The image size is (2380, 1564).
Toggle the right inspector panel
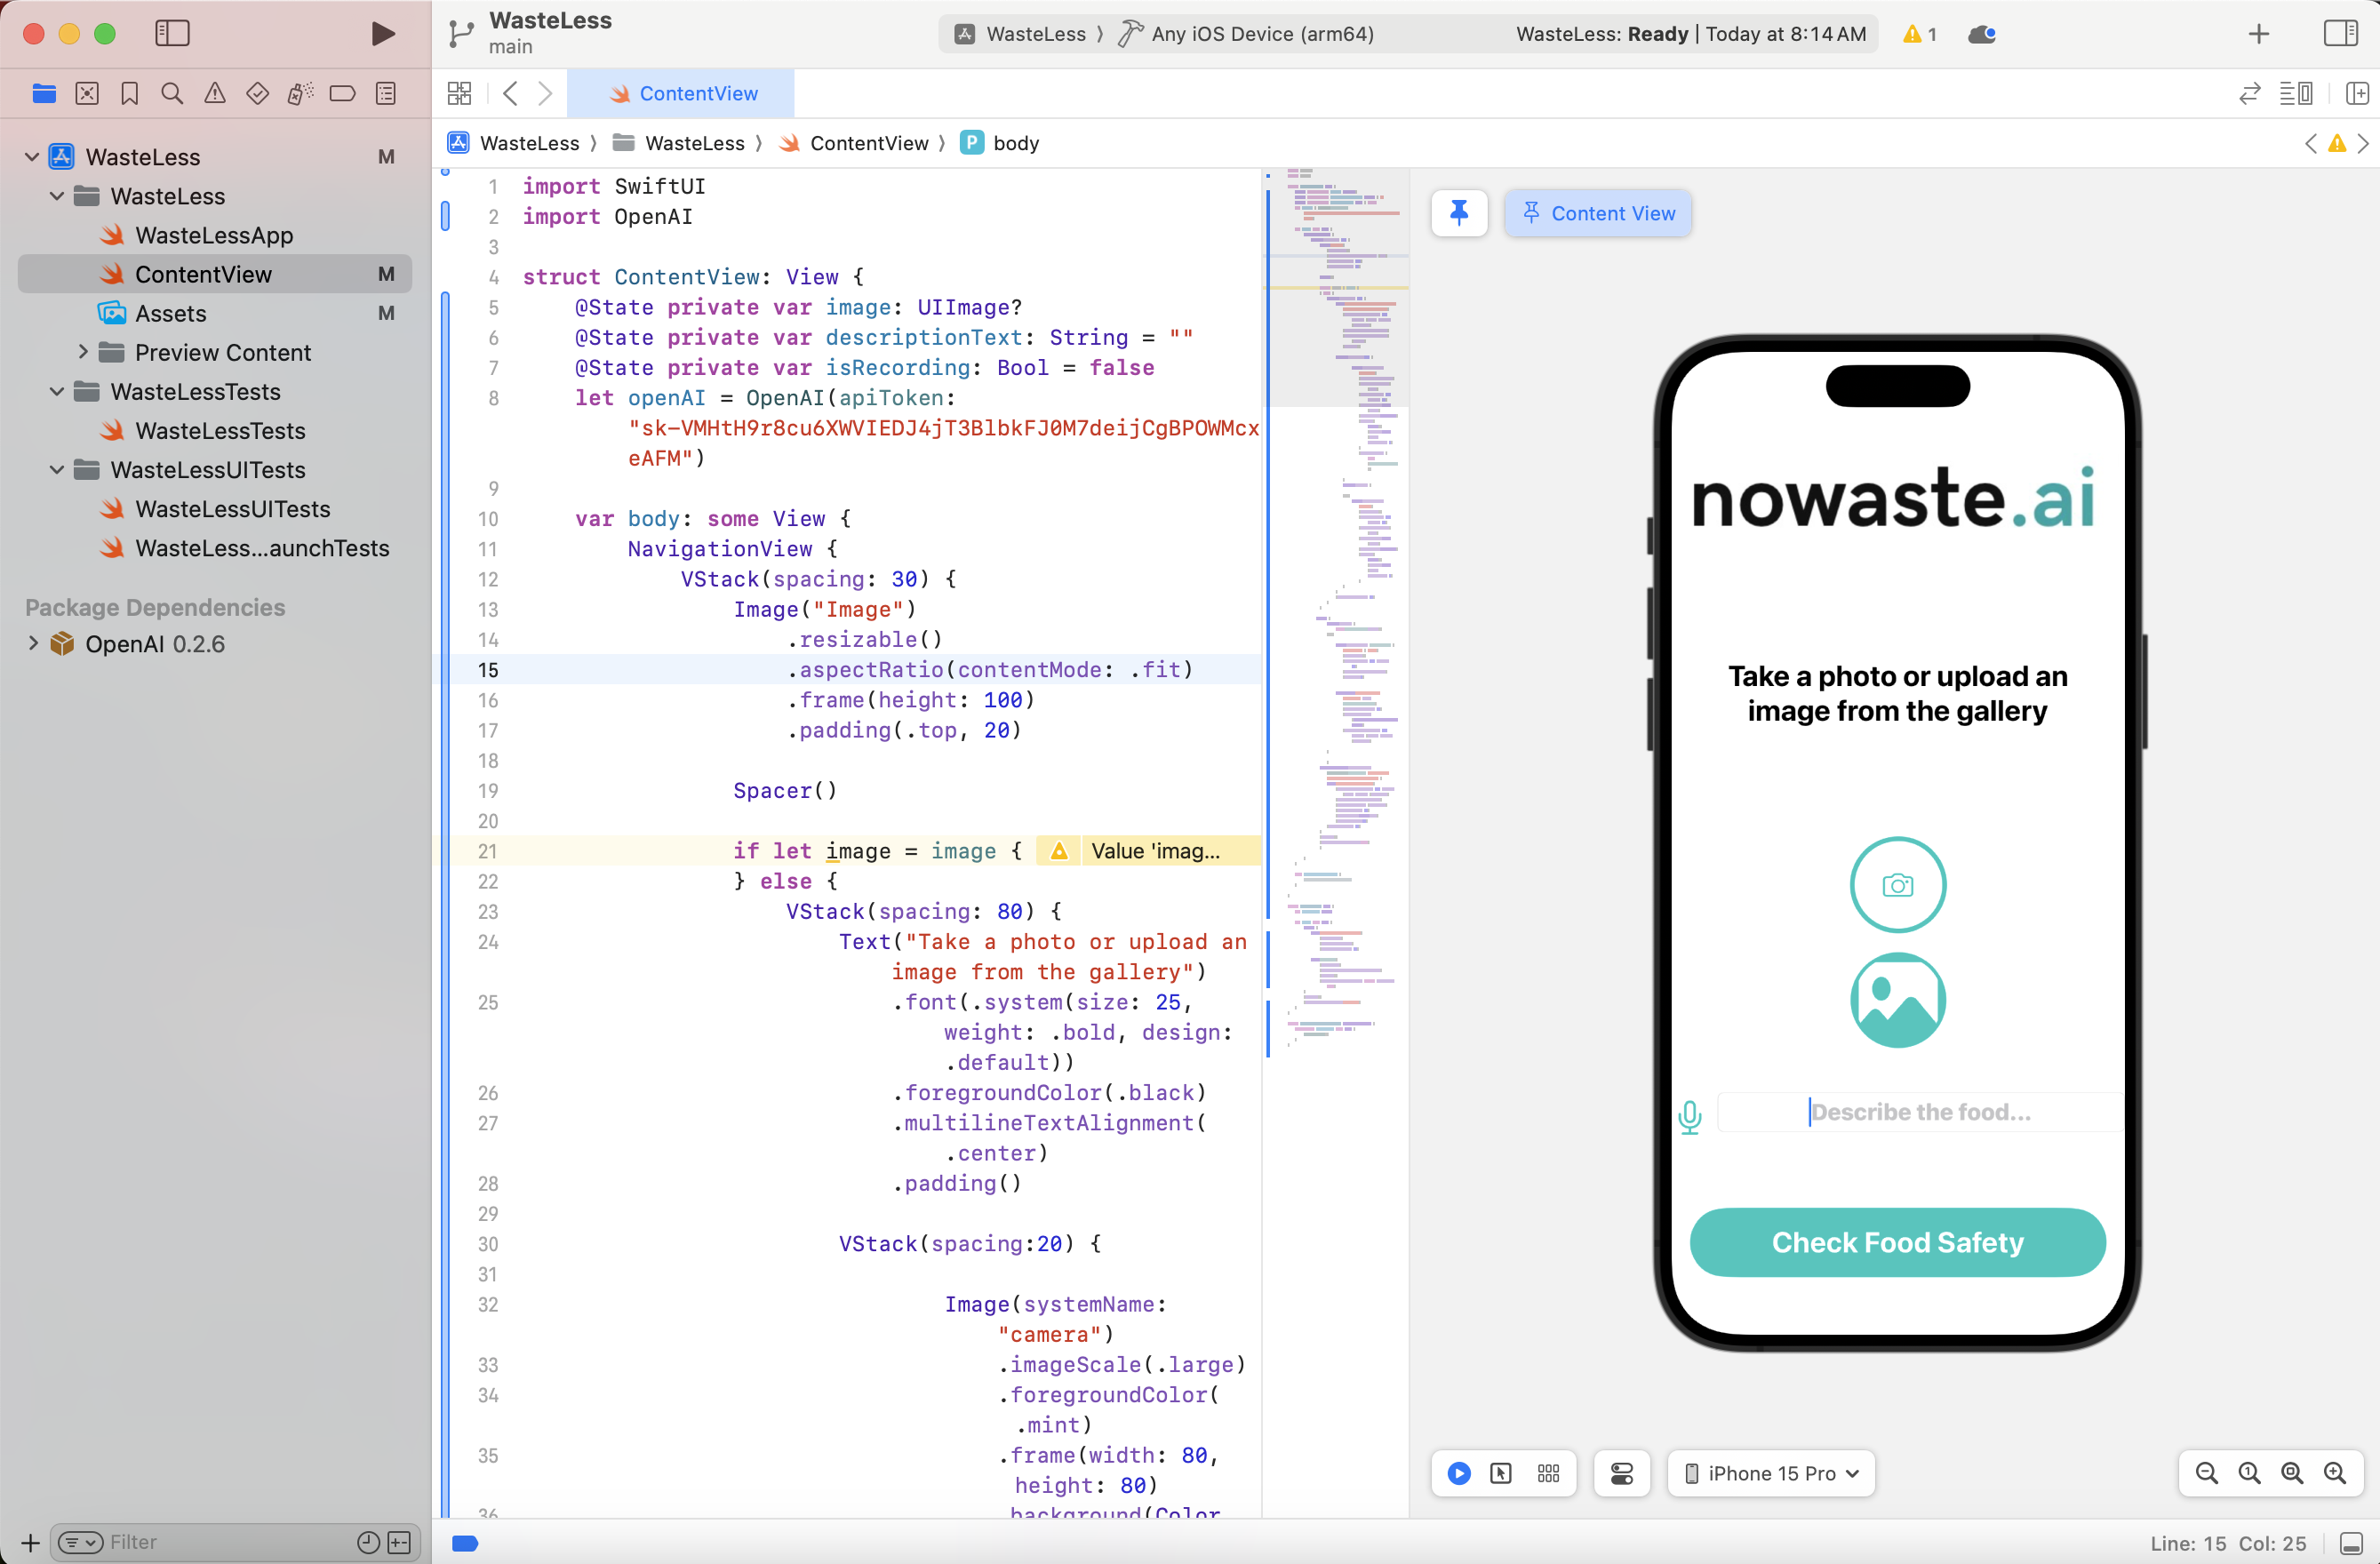point(2340,34)
